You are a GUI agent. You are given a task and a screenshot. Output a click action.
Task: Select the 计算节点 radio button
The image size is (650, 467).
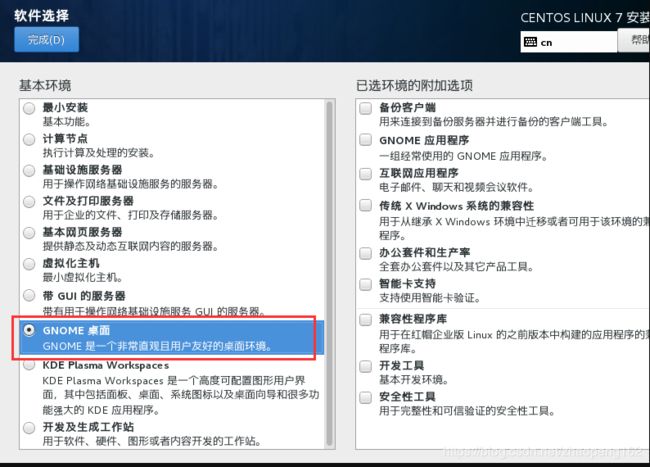(x=29, y=140)
